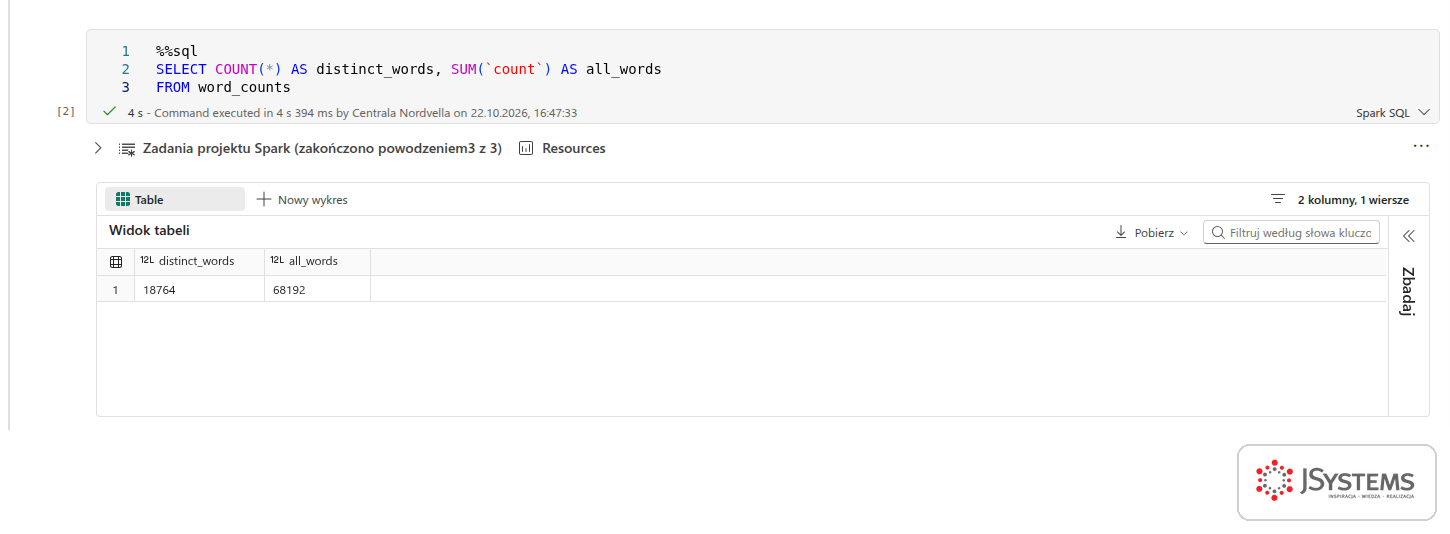The height and width of the screenshot is (534, 1450).
Task: Click the table grid select-all icon
Action: coord(116,262)
